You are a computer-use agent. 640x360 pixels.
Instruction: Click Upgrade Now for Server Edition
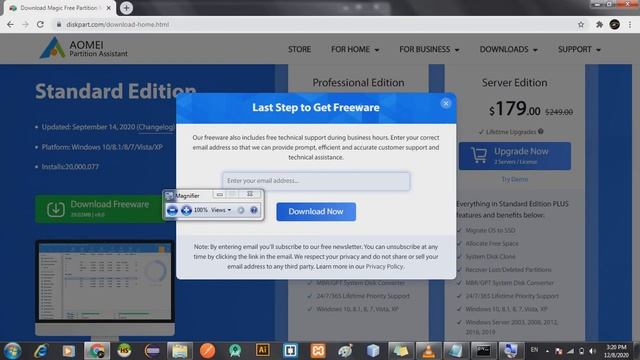click(x=515, y=156)
